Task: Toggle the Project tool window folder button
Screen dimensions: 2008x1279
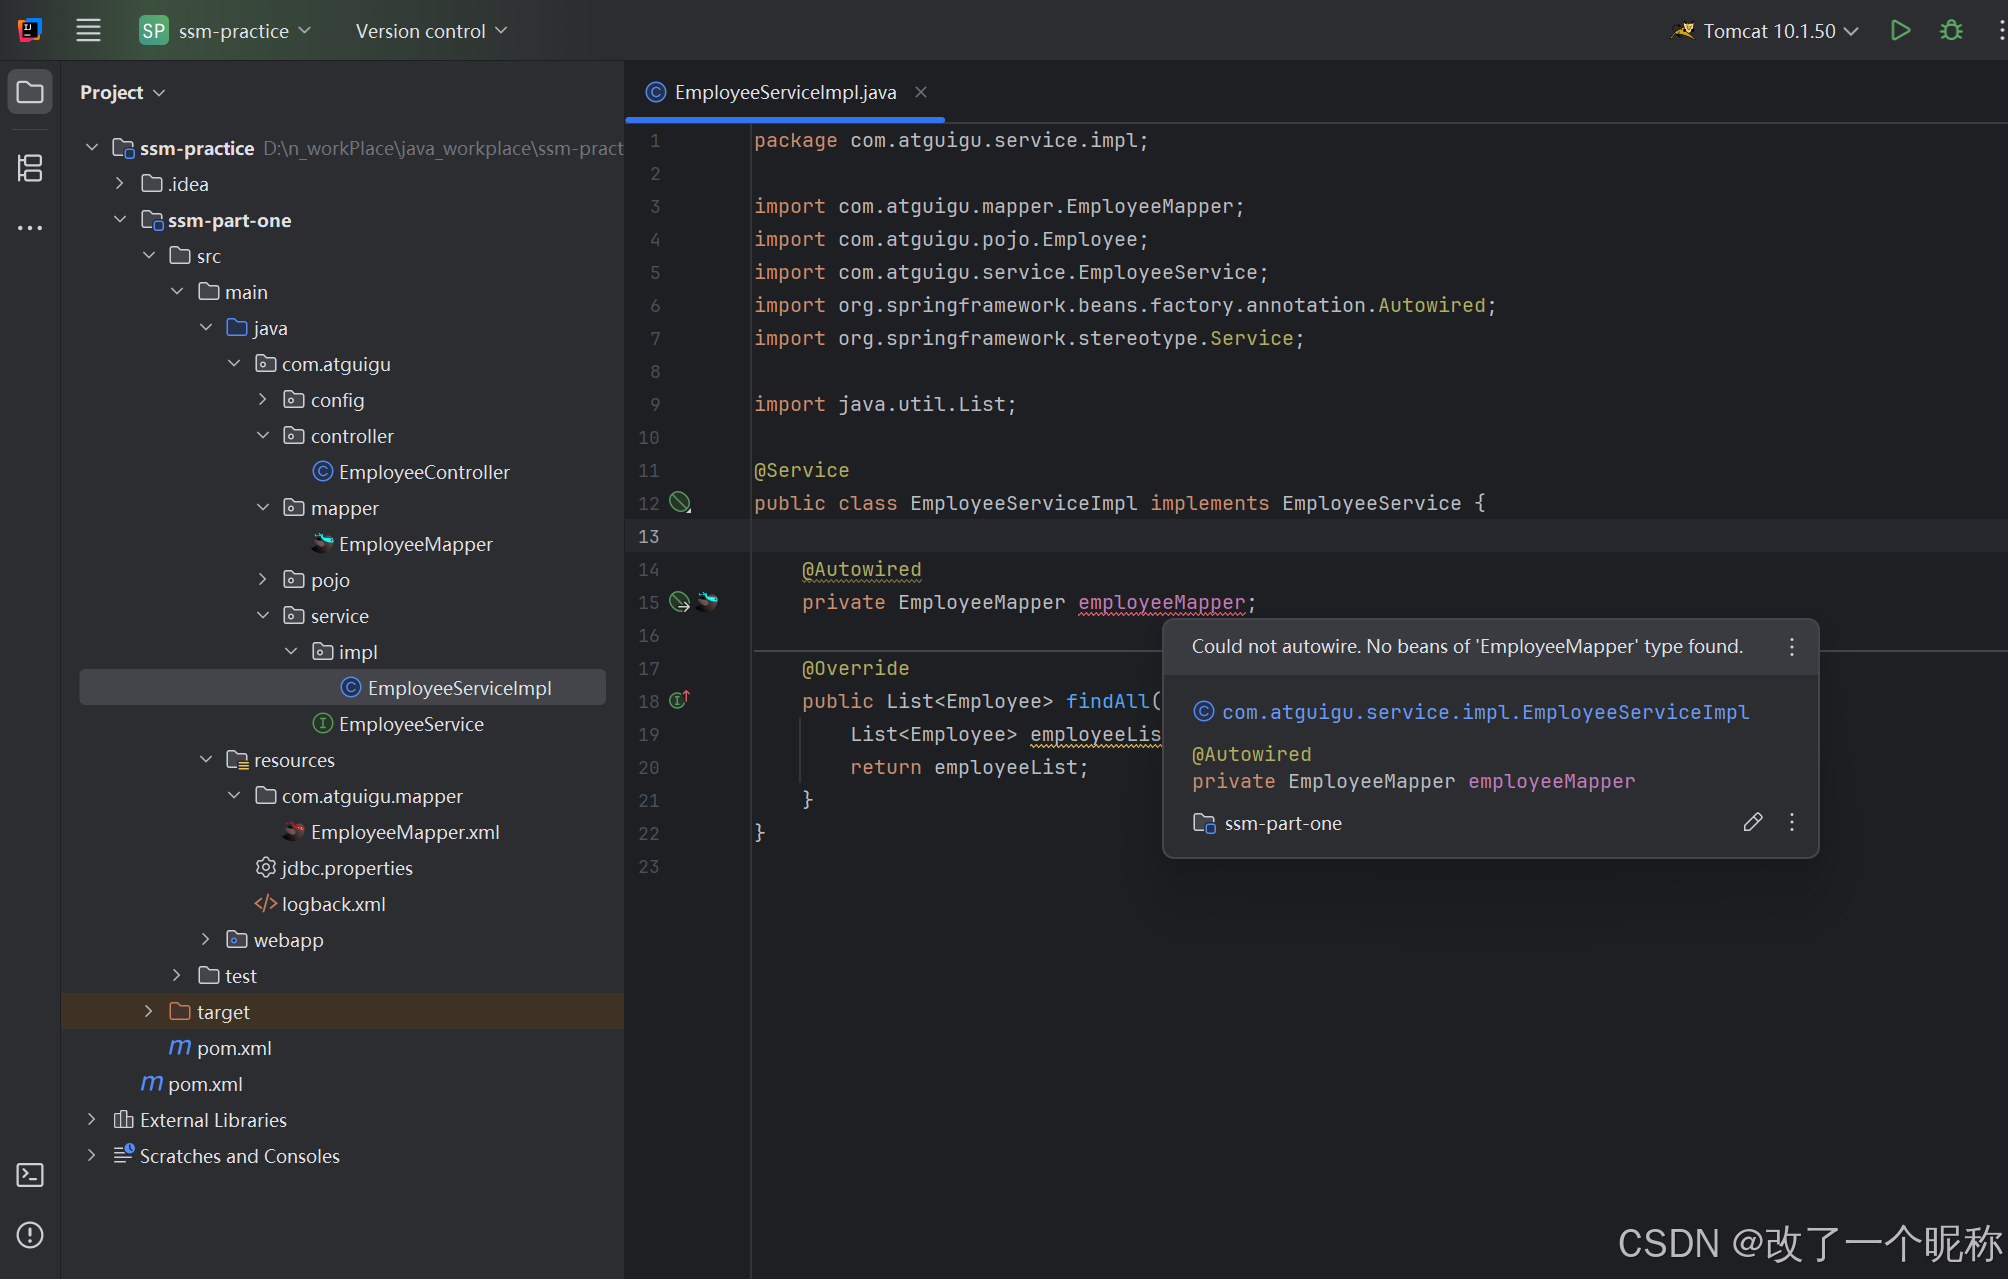Action: (x=30, y=93)
